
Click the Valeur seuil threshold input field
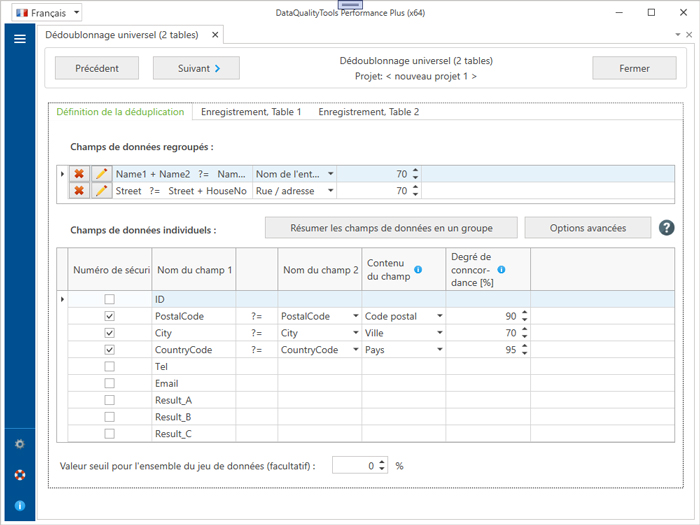(354, 466)
